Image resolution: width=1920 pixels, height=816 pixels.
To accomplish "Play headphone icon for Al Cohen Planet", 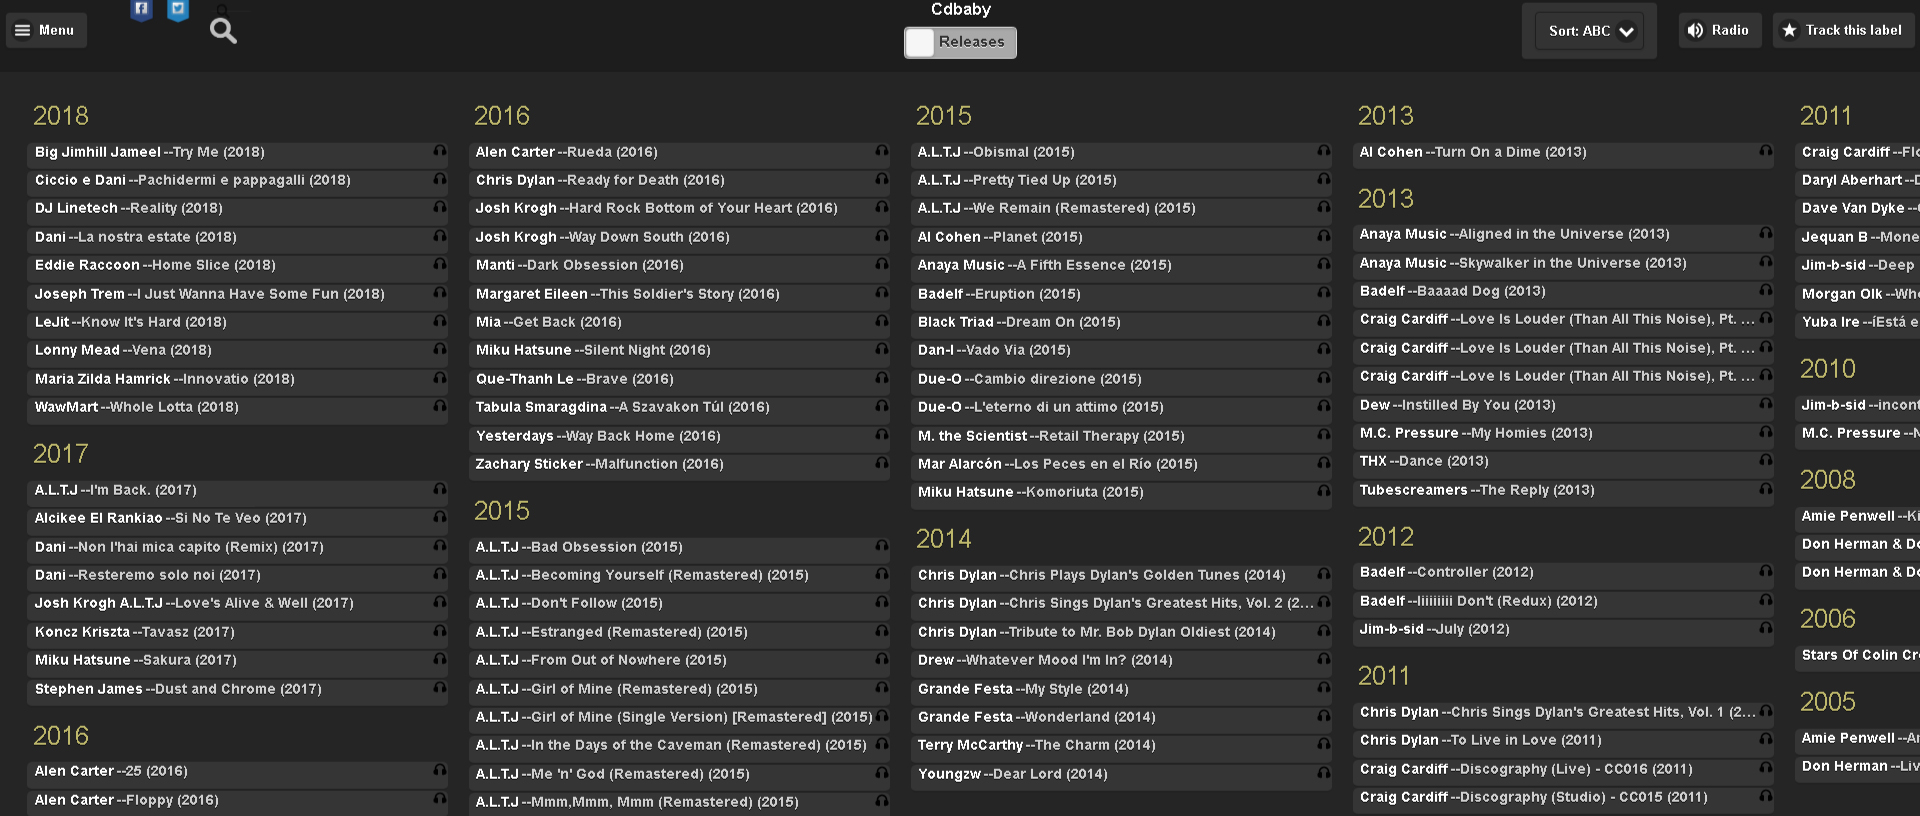I will pyautogui.click(x=1324, y=236).
